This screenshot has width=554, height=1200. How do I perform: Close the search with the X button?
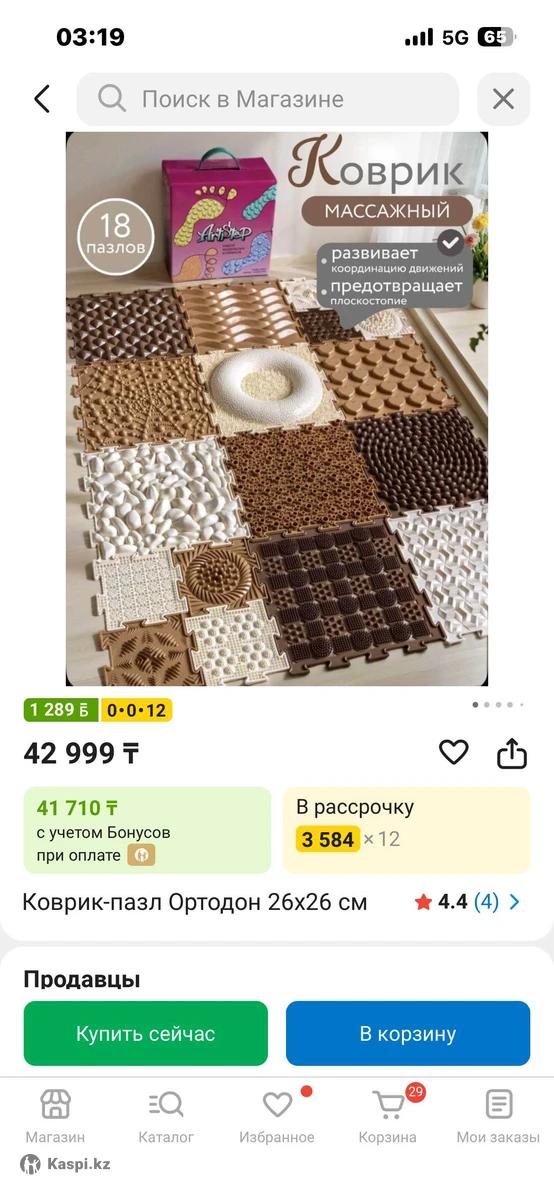pos(503,99)
